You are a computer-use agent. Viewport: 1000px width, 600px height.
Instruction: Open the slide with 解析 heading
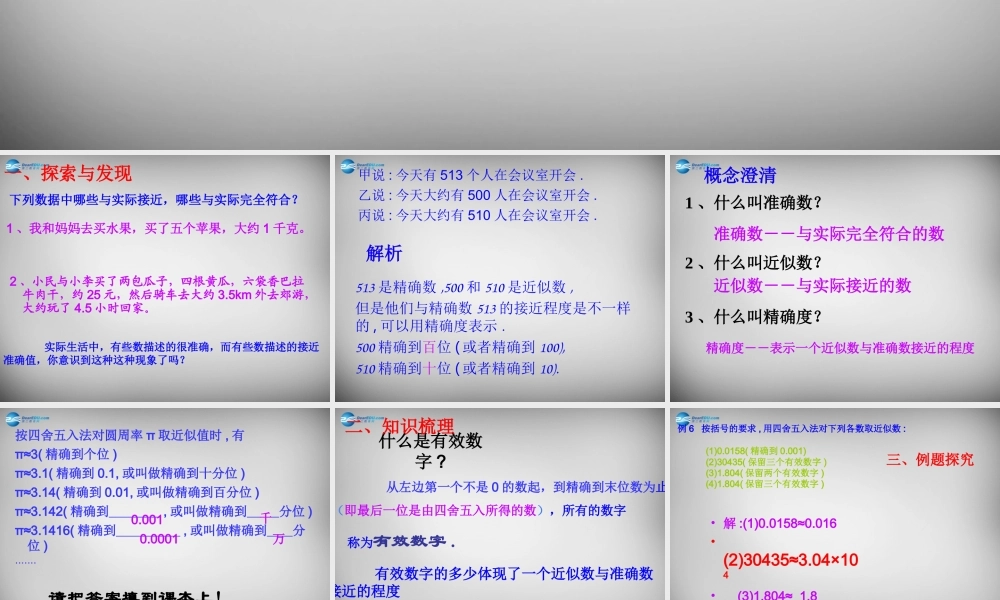point(499,278)
